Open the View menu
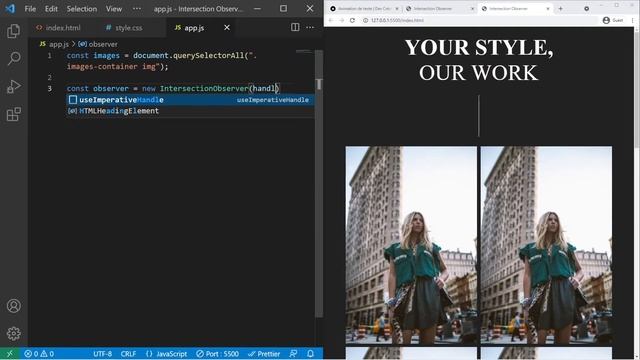 (x=114, y=9)
